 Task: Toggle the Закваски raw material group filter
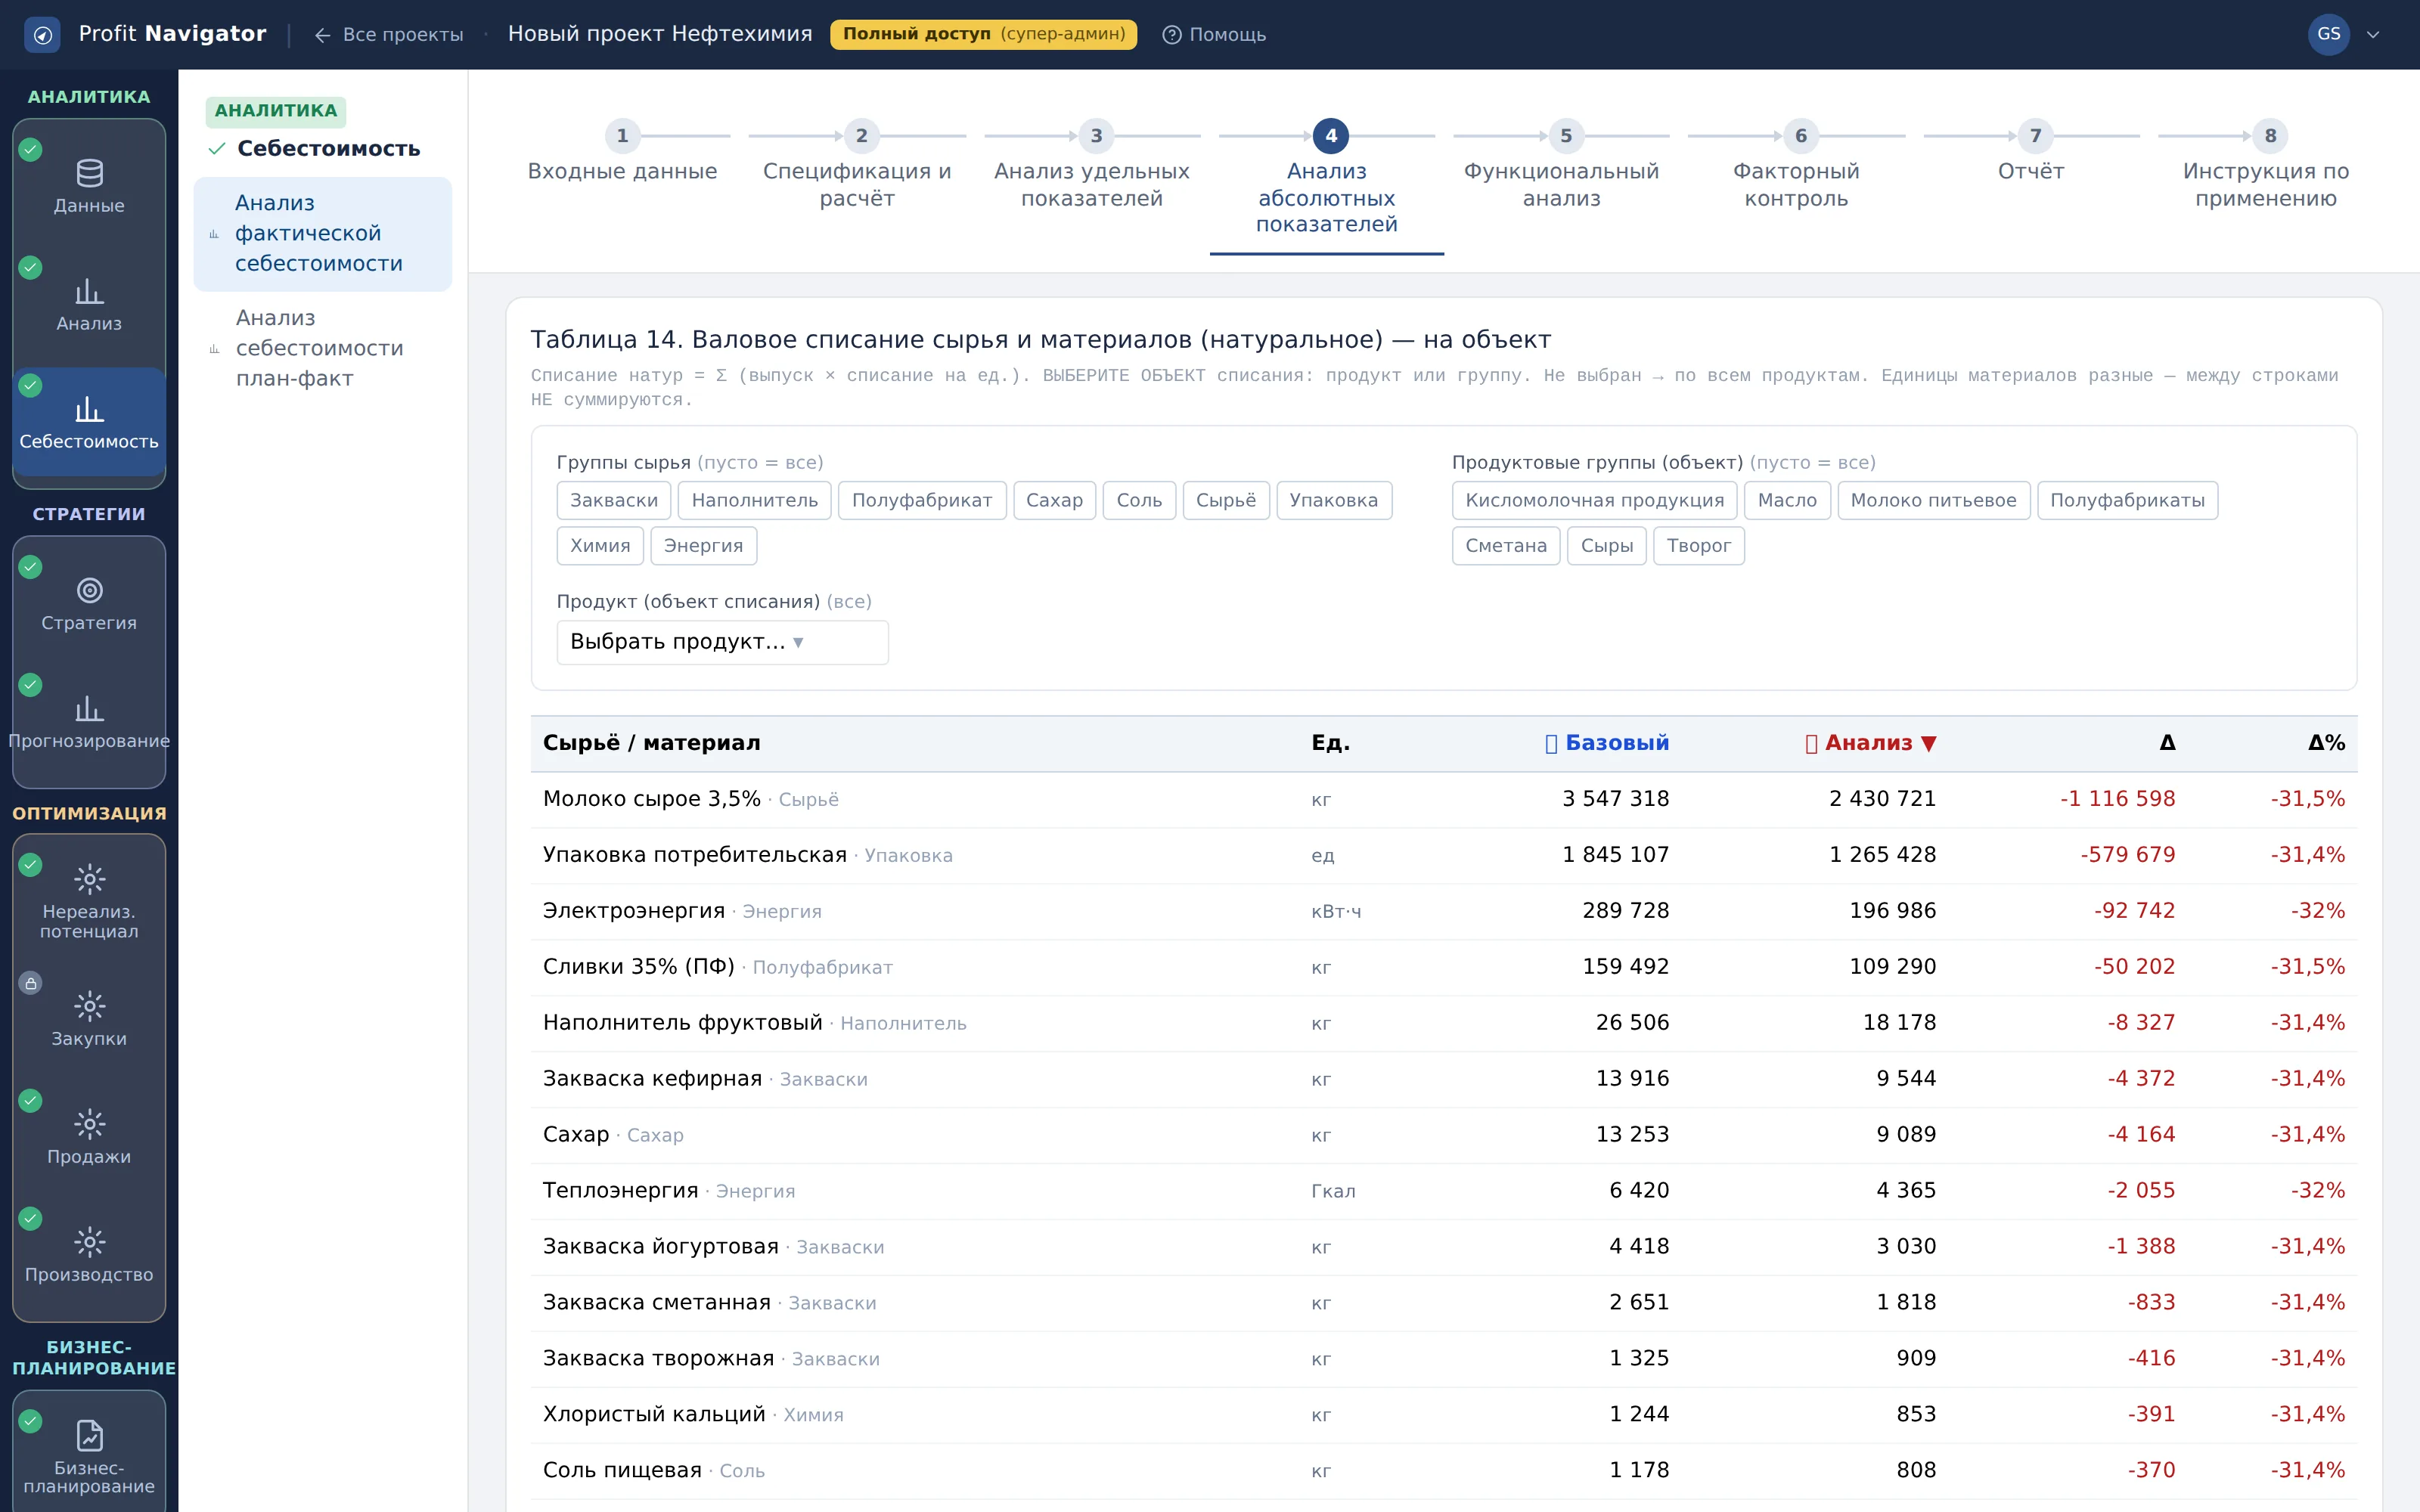point(614,500)
